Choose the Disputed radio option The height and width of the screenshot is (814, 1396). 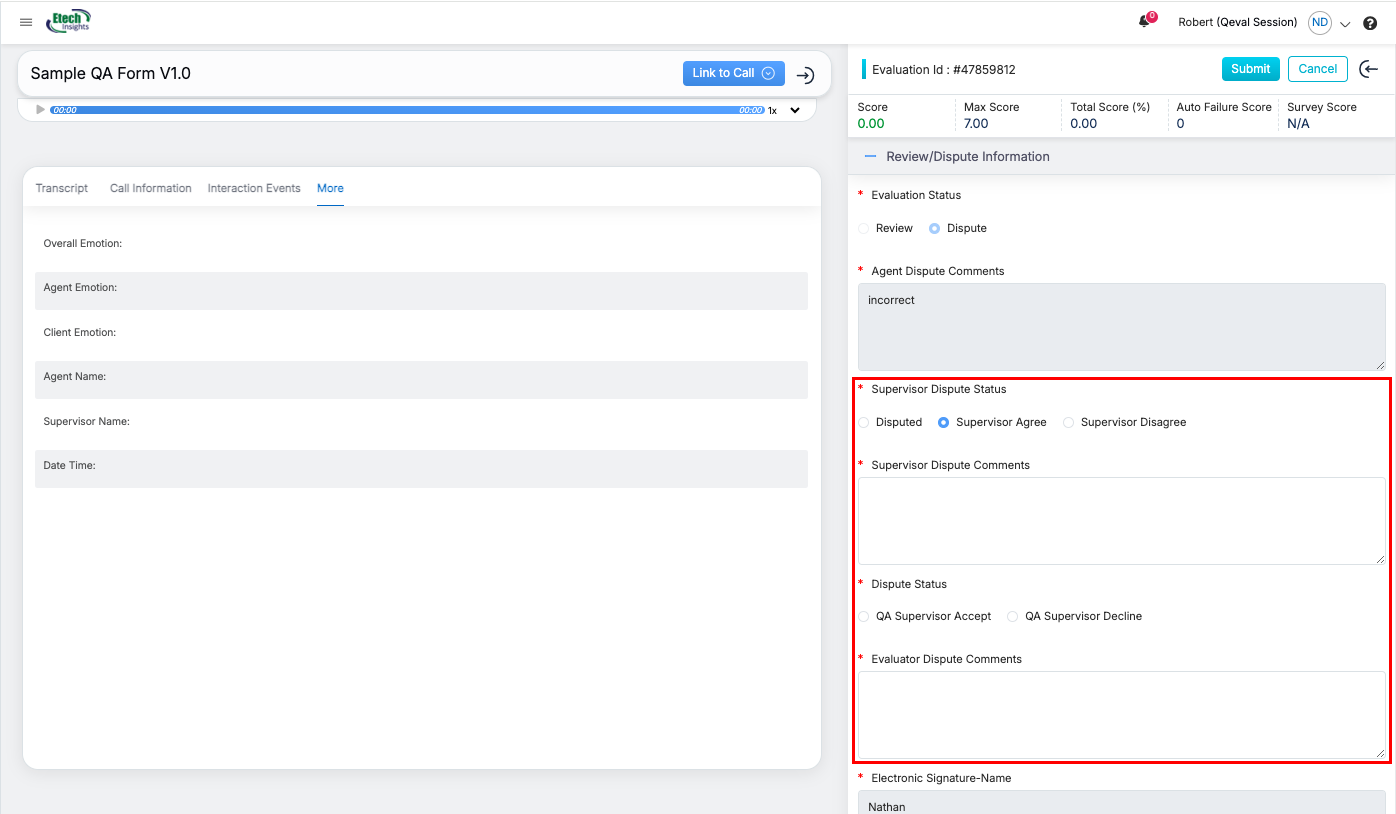tap(864, 423)
